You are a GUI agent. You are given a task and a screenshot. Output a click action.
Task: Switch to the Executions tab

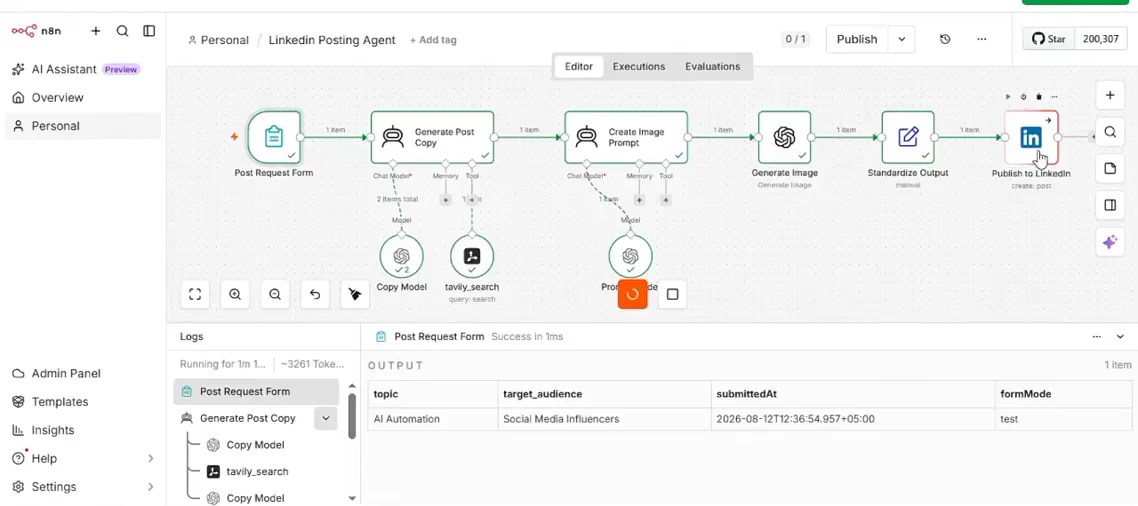point(639,66)
